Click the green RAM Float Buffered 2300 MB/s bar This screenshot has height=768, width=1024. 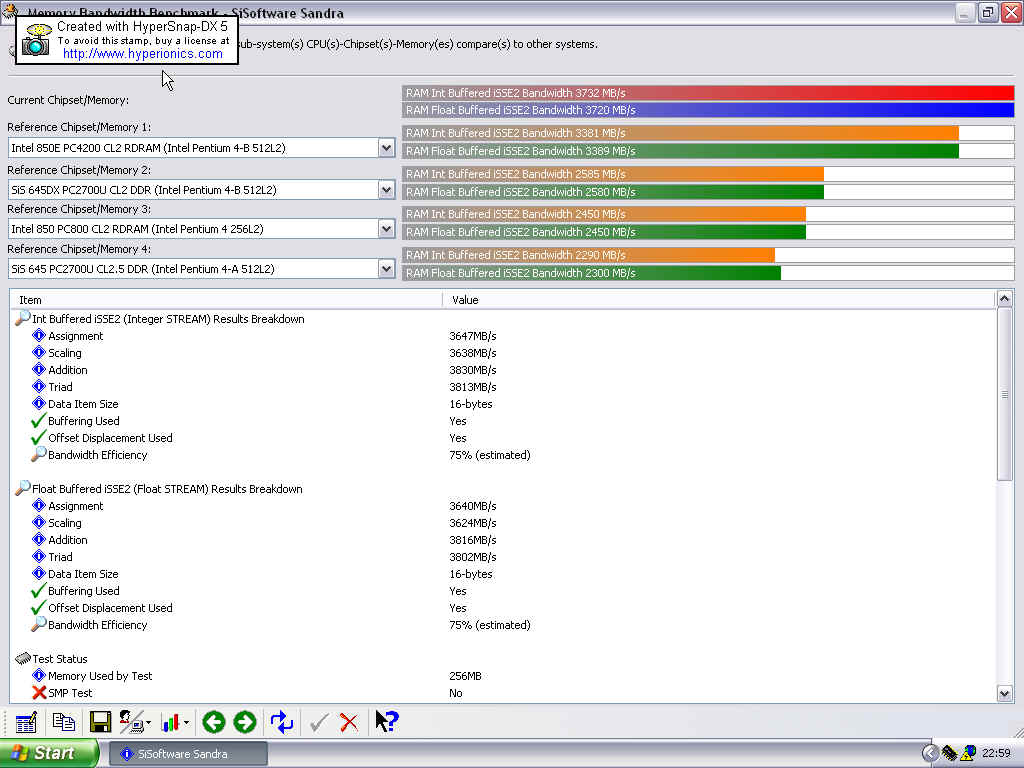592,273
